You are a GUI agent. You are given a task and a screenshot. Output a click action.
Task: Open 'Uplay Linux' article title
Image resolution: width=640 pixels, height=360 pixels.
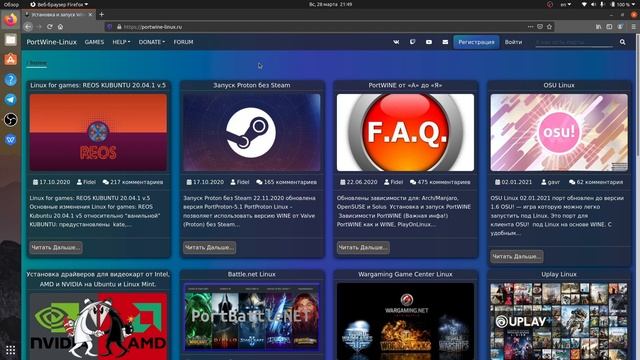pyautogui.click(x=559, y=274)
